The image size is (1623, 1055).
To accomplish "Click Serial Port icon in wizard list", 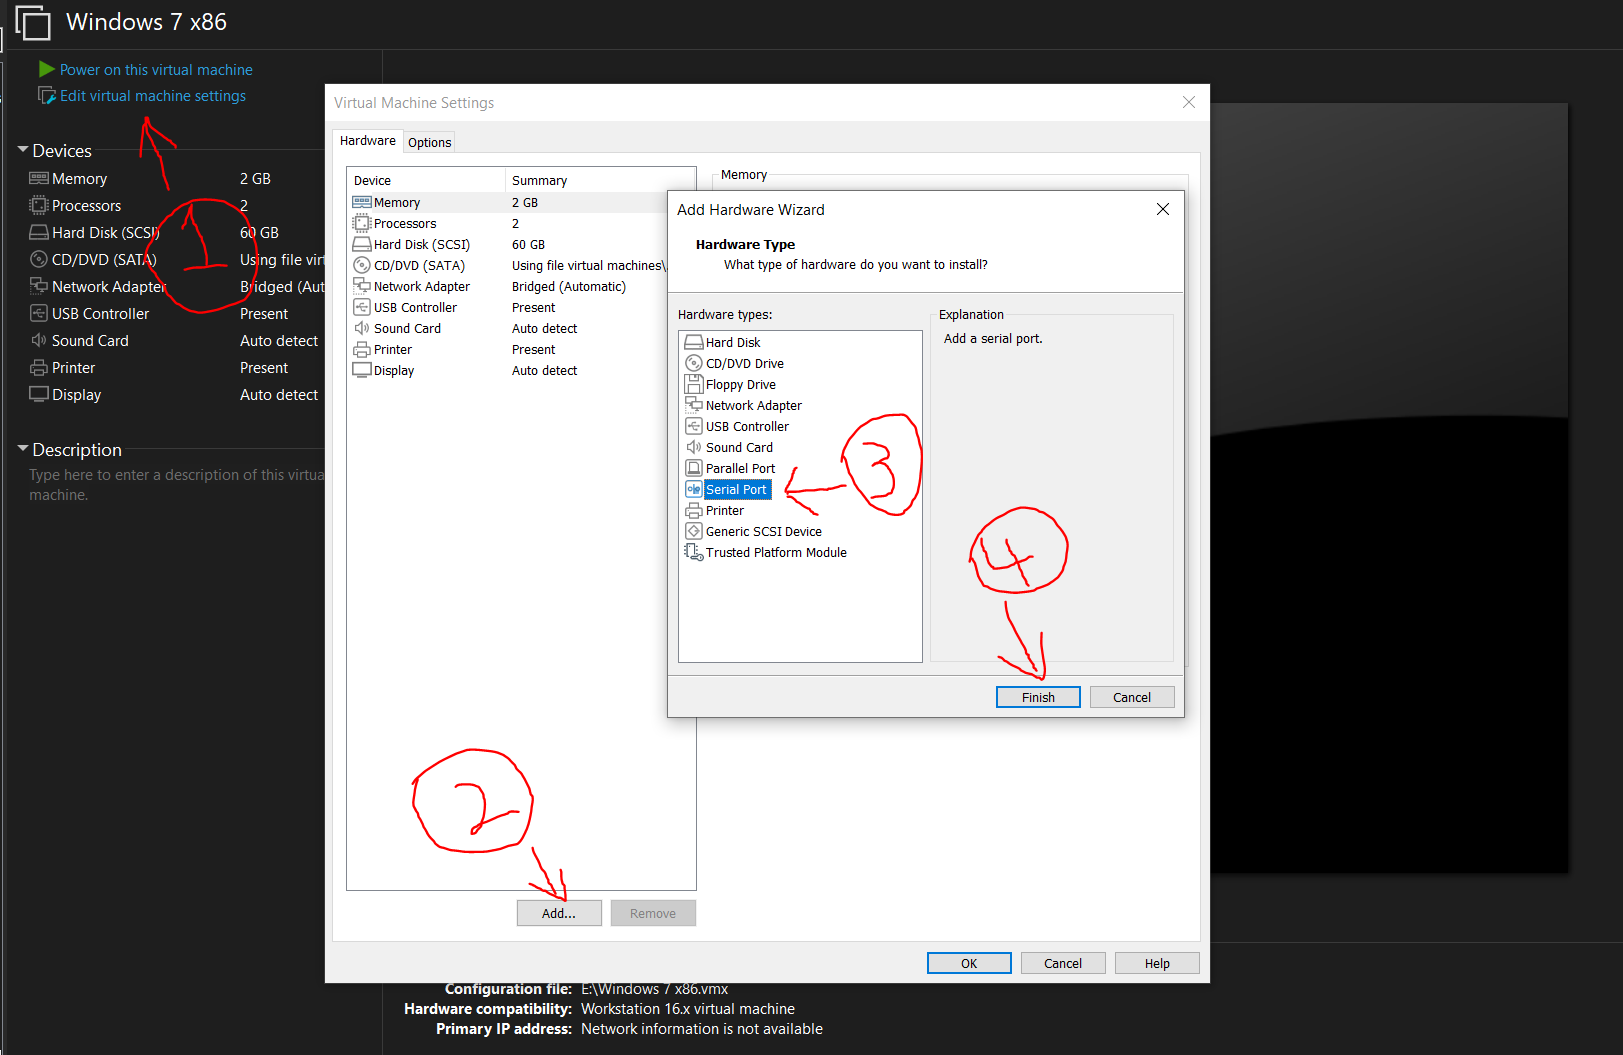I will tap(694, 489).
